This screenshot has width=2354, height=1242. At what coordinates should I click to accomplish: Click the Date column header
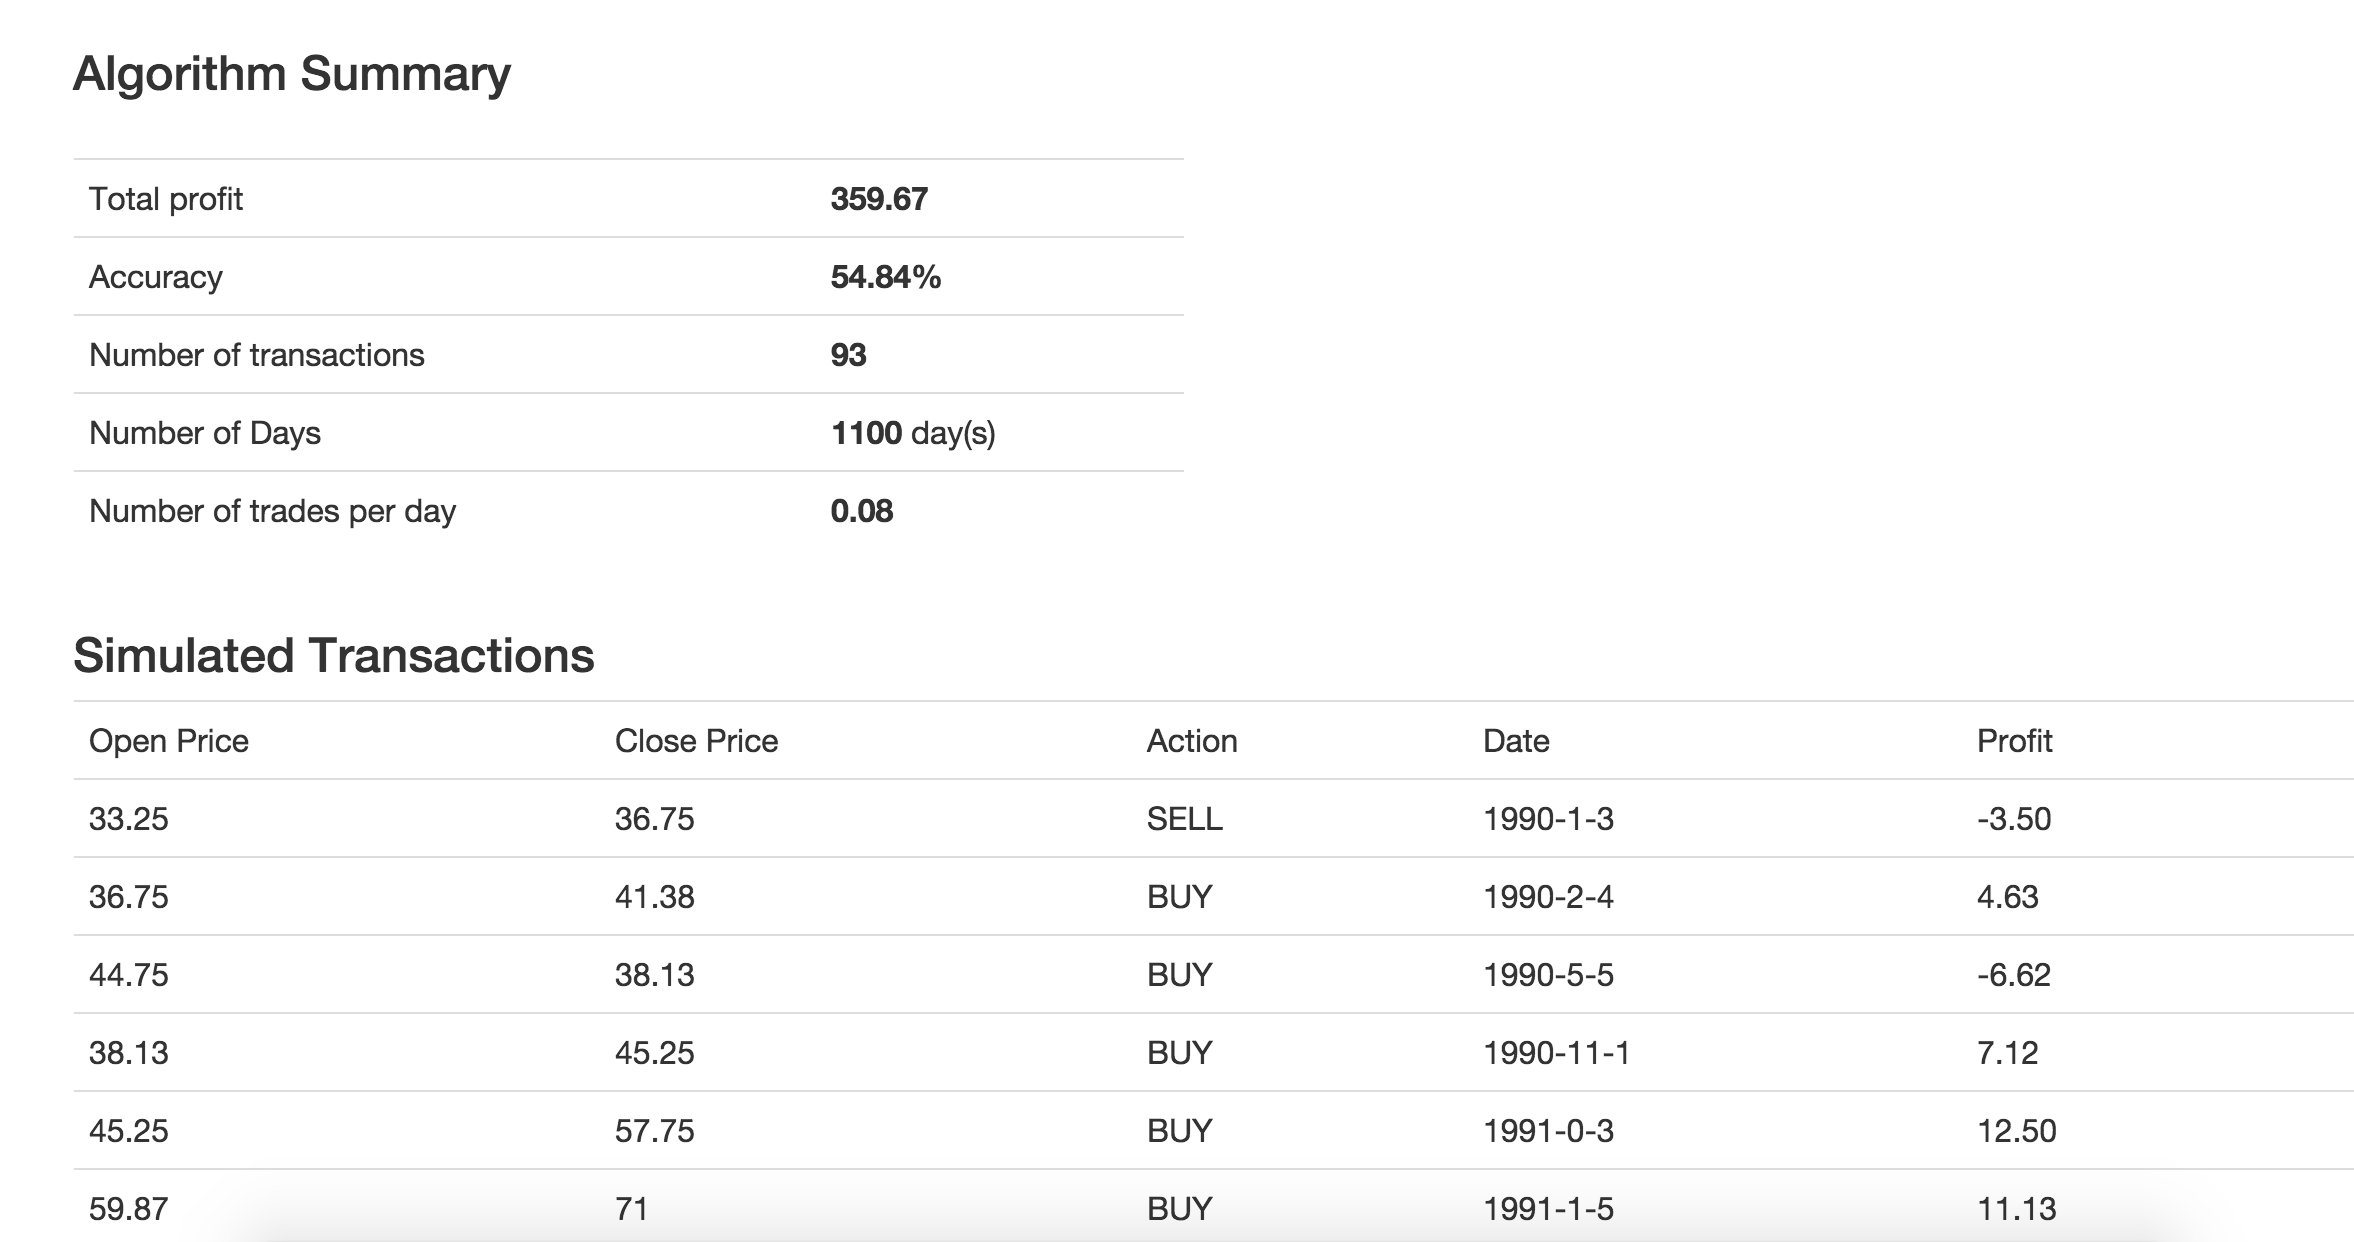click(1515, 741)
